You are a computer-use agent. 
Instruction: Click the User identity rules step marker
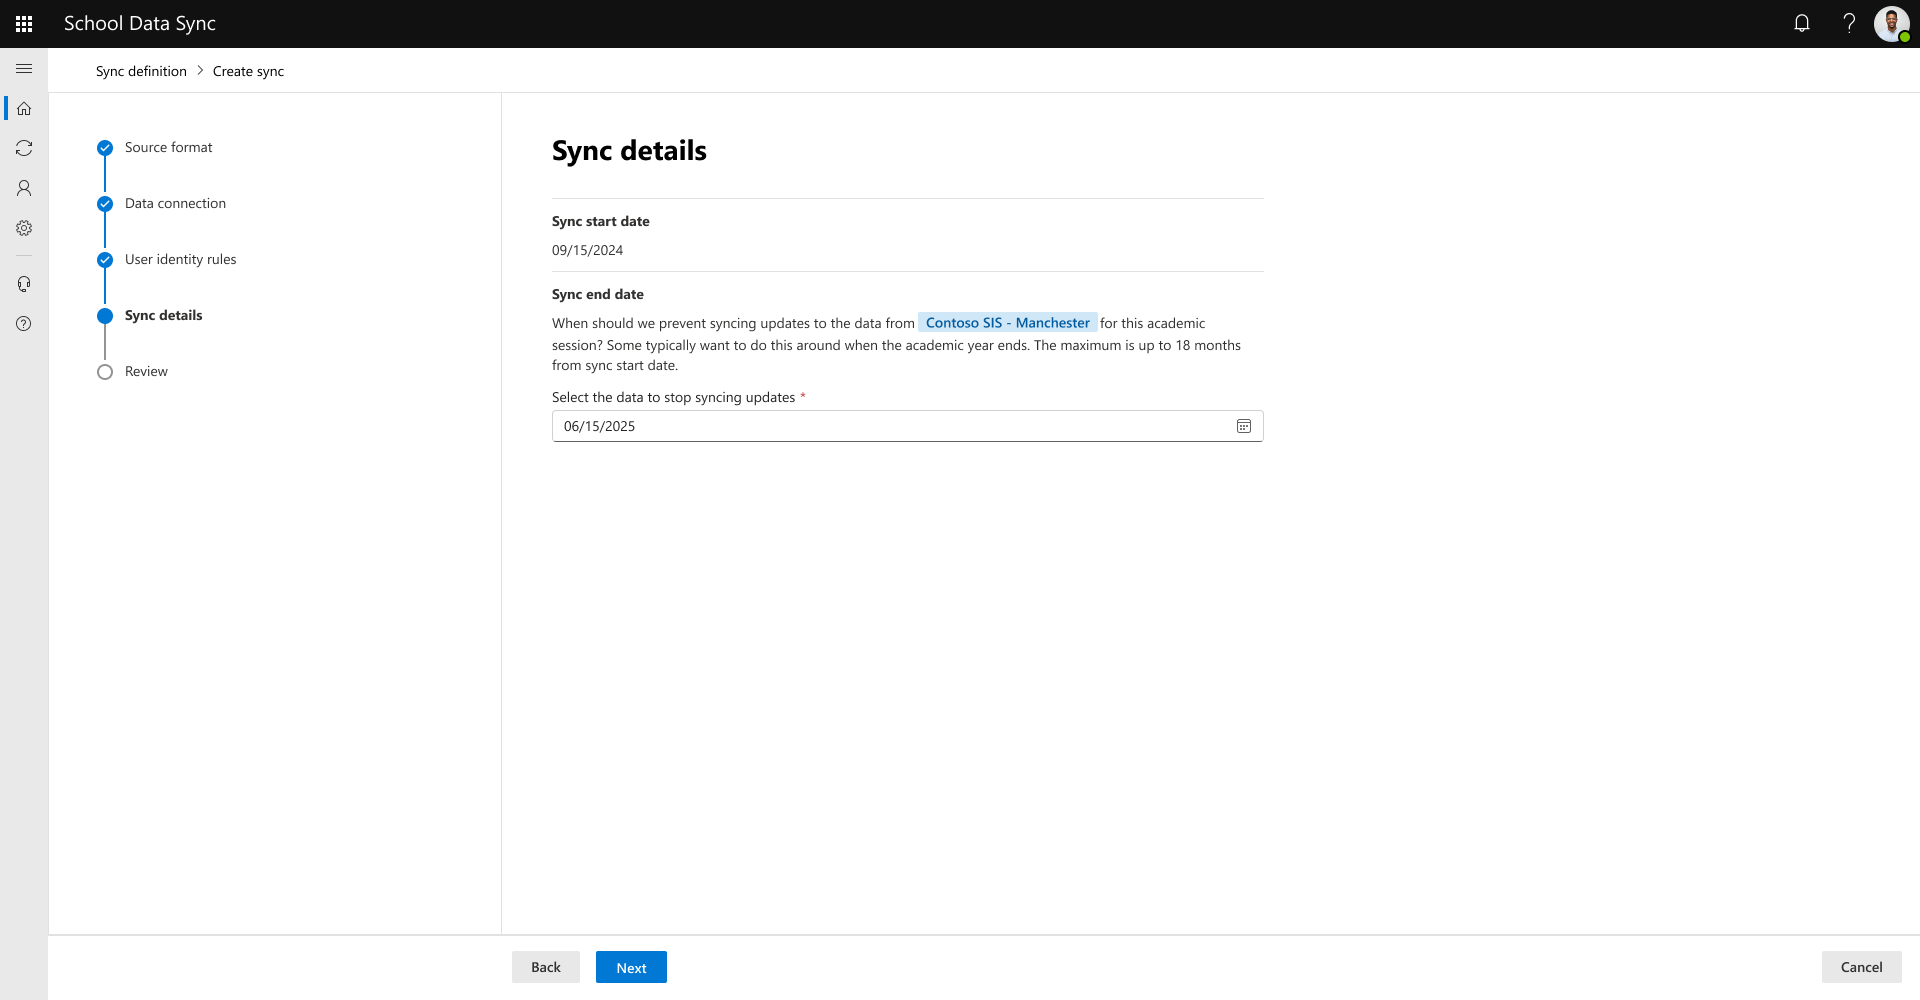(105, 260)
